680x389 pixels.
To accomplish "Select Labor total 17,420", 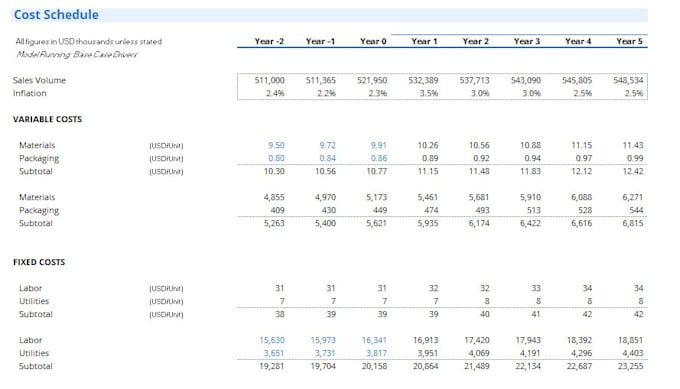I will [x=477, y=340].
